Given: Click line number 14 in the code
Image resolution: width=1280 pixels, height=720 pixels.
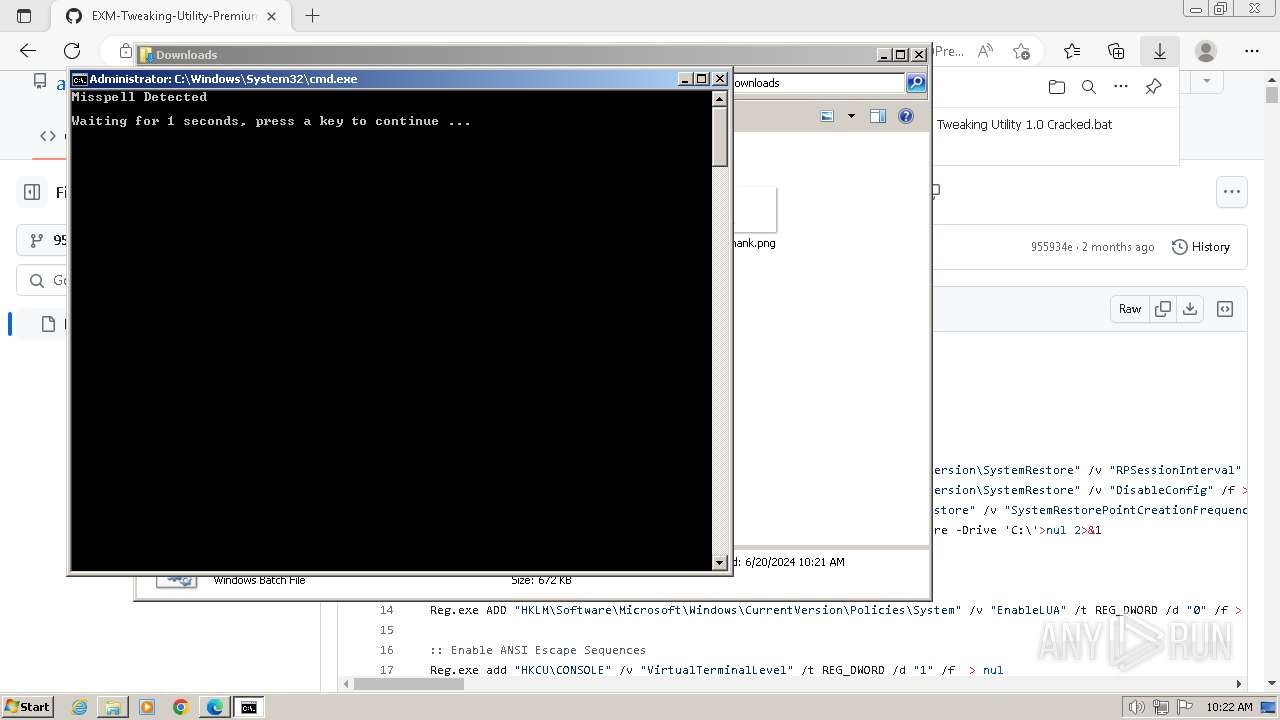Looking at the screenshot, I should click(386, 610).
